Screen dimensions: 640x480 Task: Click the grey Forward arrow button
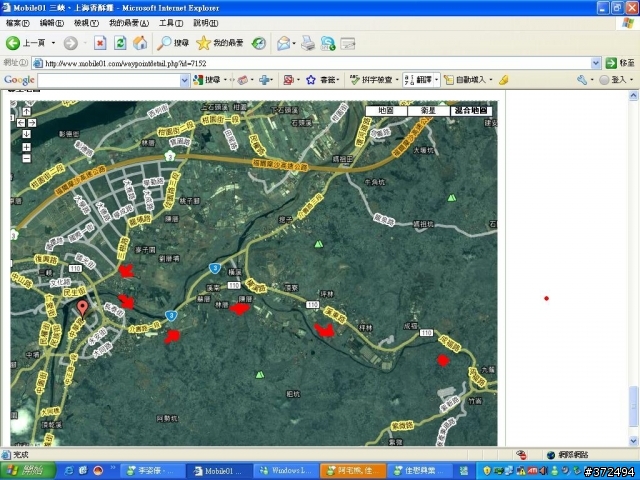pyautogui.click(x=70, y=43)
